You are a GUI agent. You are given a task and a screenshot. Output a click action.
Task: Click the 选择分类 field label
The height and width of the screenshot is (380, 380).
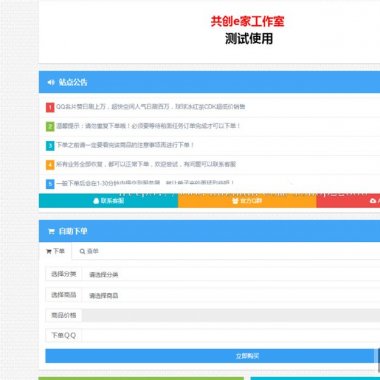[64, 274]
